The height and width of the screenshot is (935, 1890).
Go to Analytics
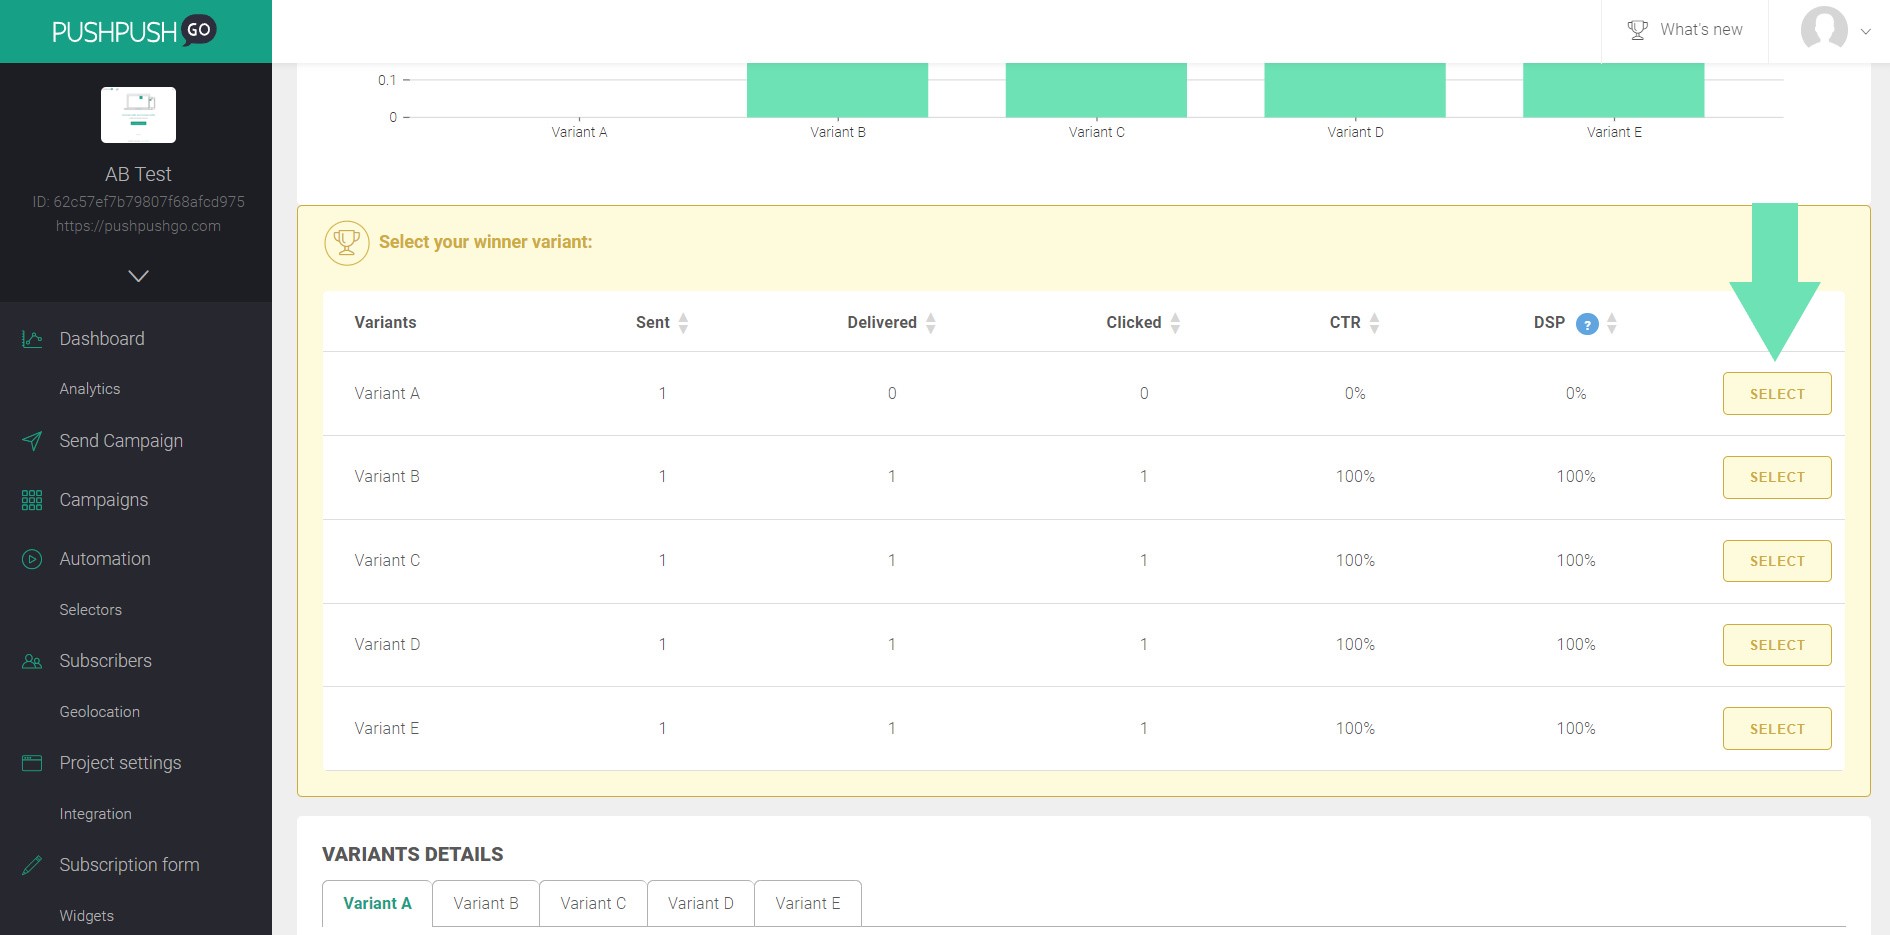click(90, 389)
